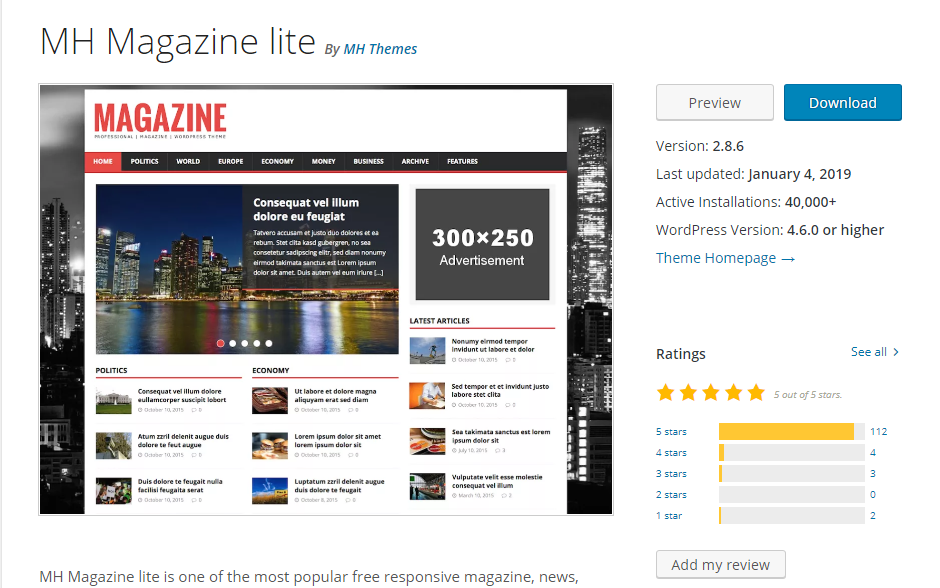The width and height of the screenshot is (940, 588).
Task: Click the red first slider dot
Action: tap(221, 343)
